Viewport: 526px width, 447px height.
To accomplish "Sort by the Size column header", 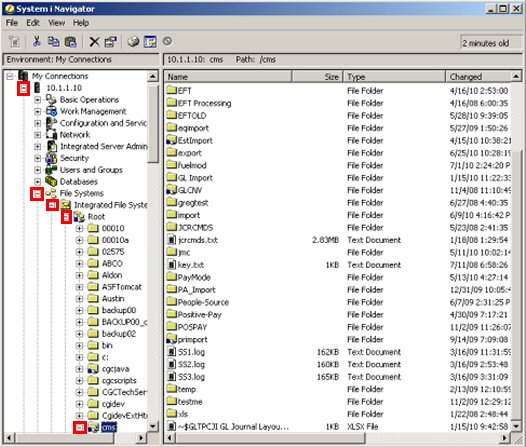I will point(317,76).
